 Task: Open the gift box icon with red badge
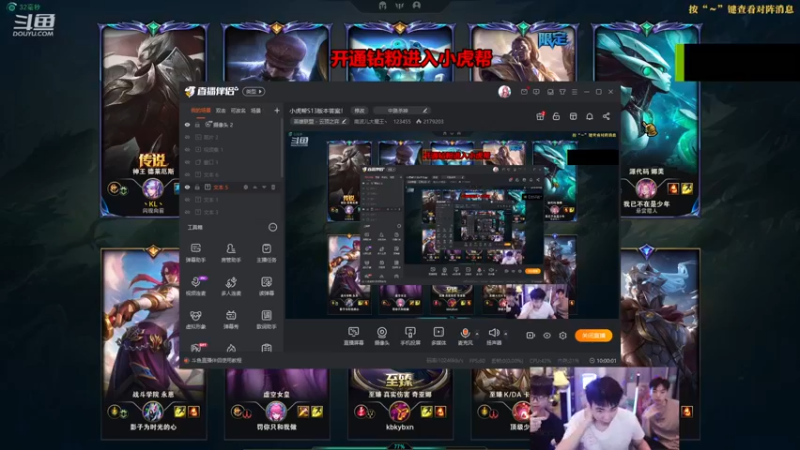tap(540, 116)
